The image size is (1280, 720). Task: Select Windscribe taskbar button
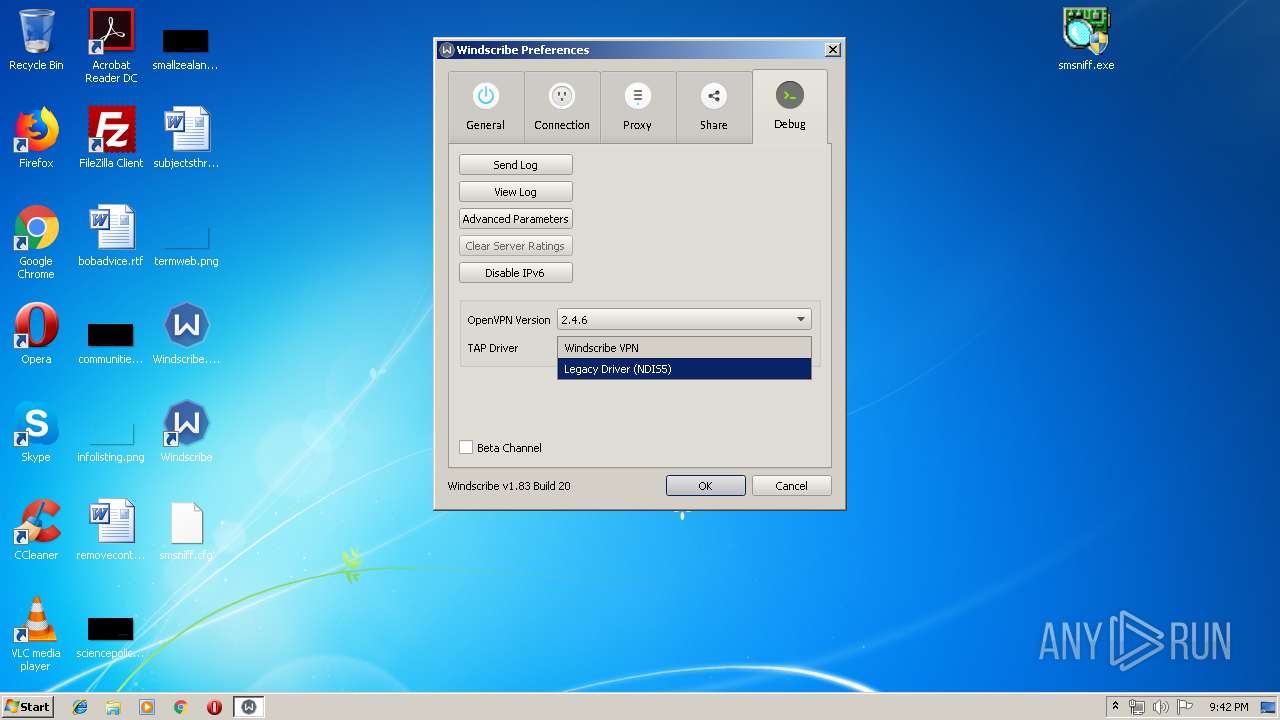249,707
